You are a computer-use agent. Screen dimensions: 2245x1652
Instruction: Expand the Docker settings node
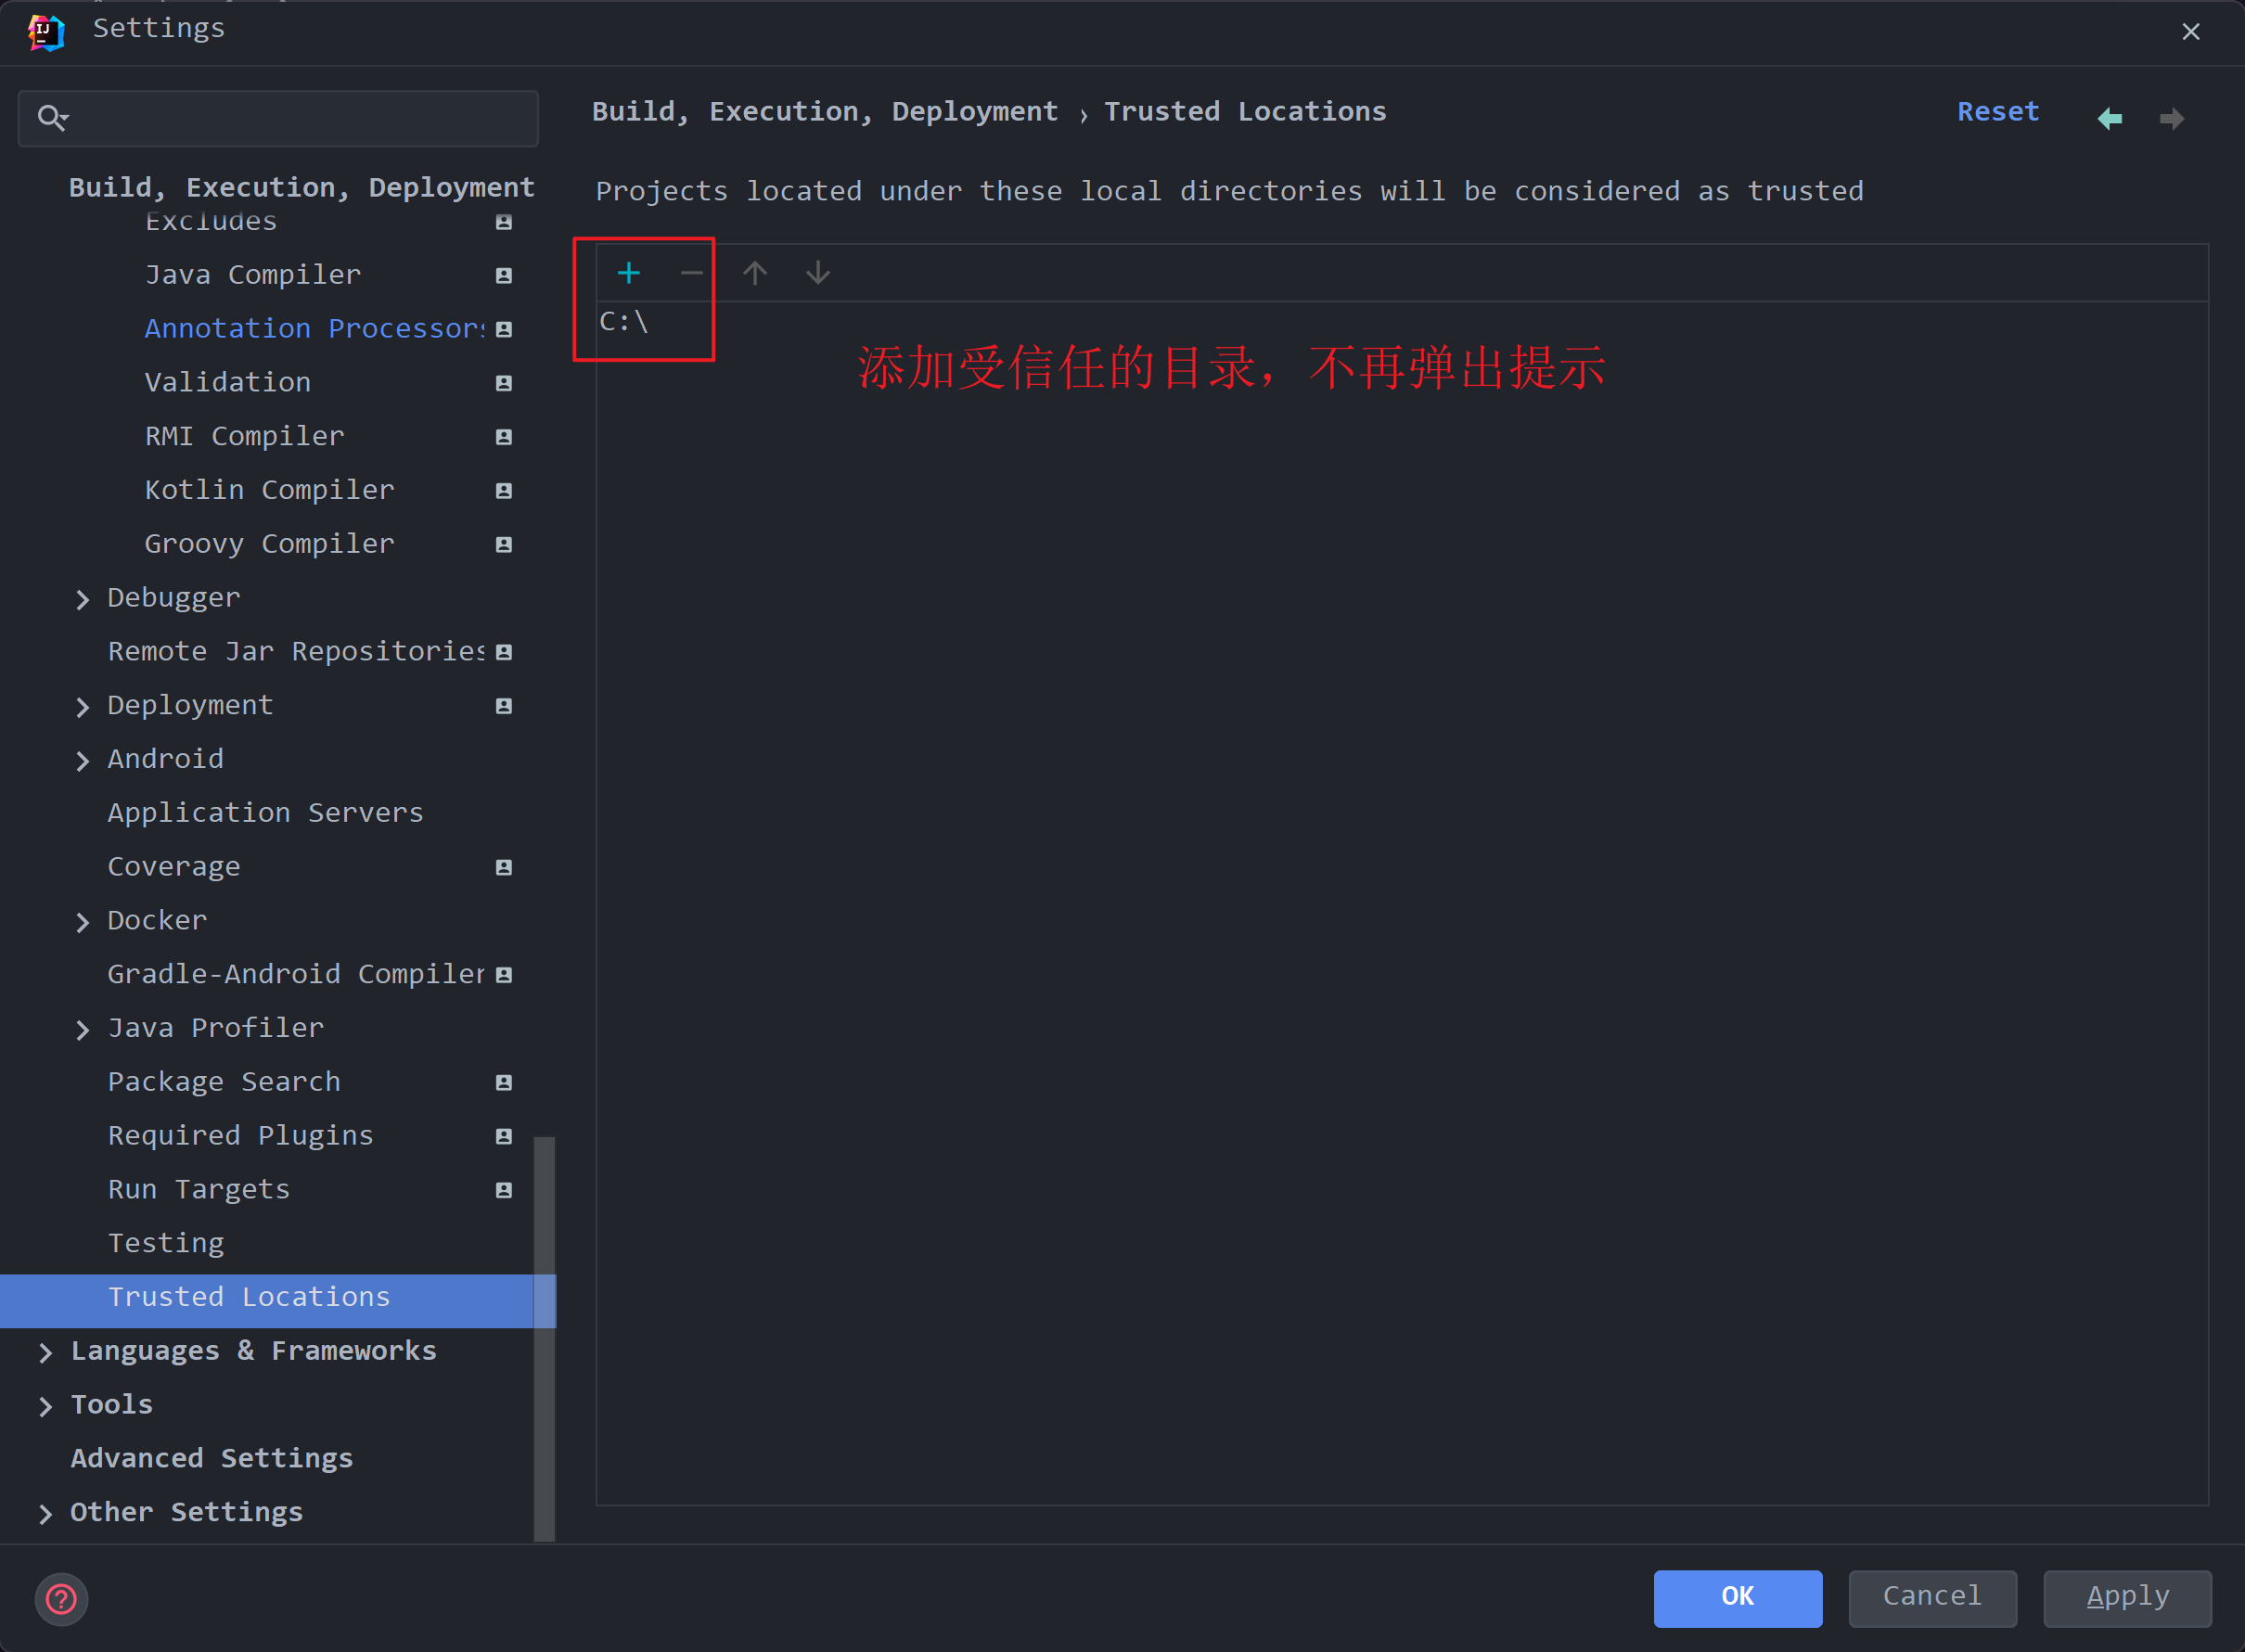83,922
